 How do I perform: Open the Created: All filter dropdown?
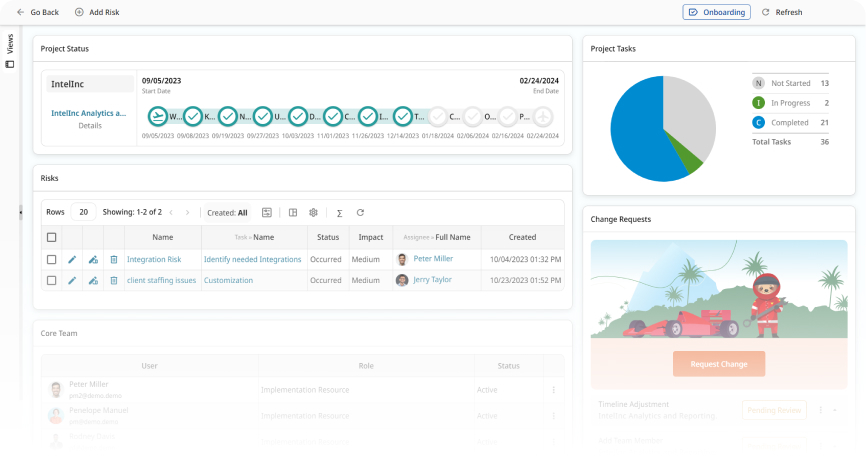click(227, 213)
